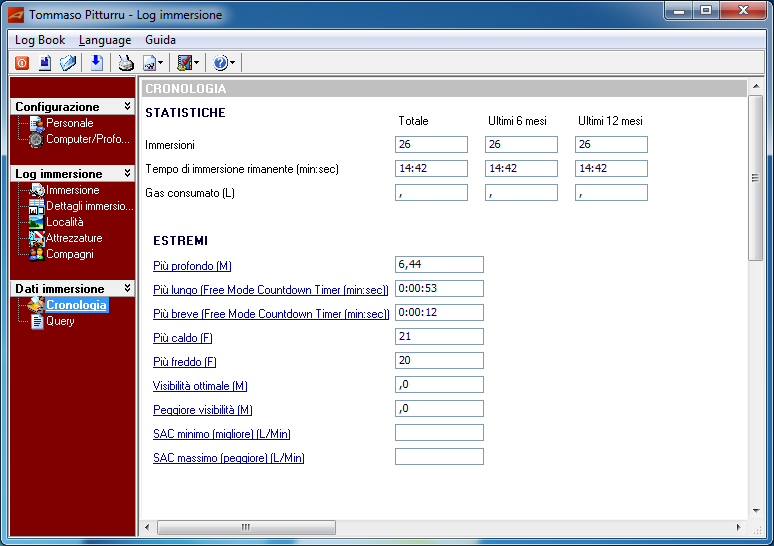Click the Immersione diver icon
This screenshot has width=774, height=546.
click(x=37, y=190)
